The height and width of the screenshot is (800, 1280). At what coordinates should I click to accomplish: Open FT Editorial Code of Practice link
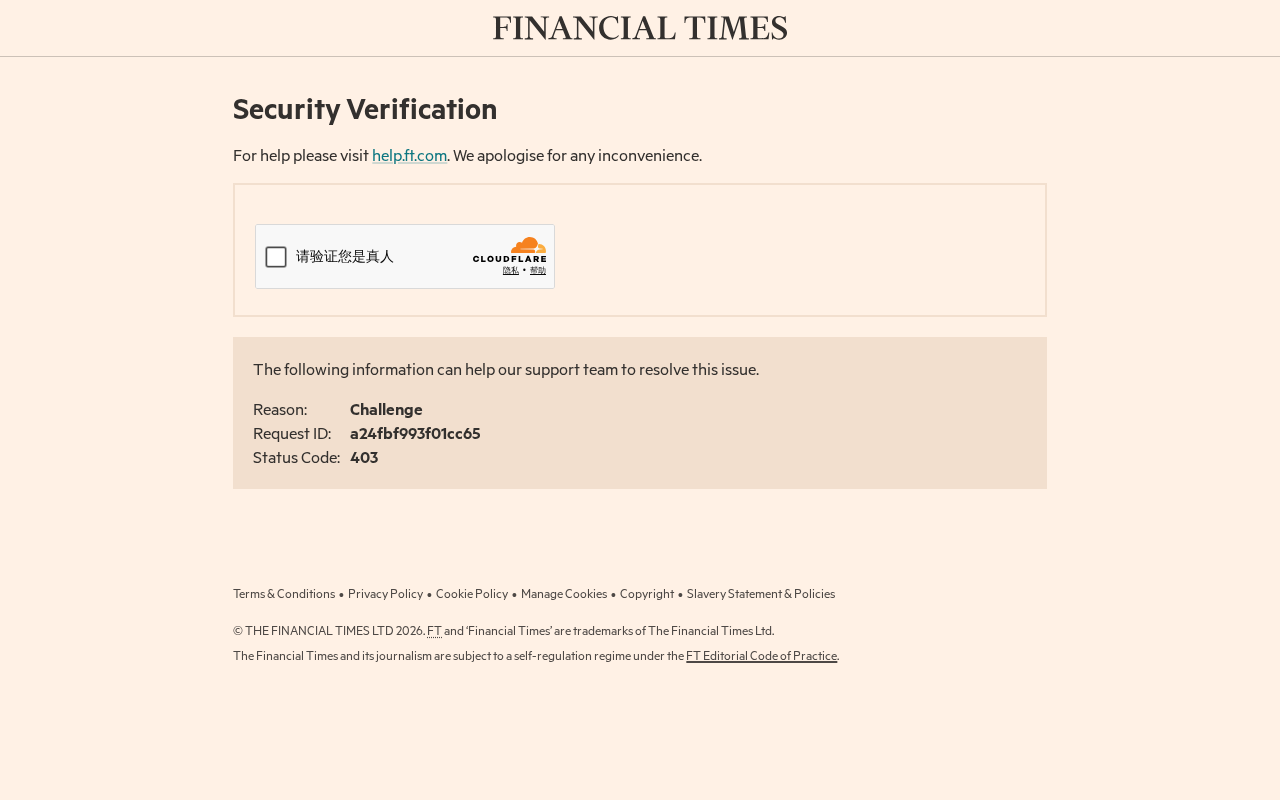761,656
